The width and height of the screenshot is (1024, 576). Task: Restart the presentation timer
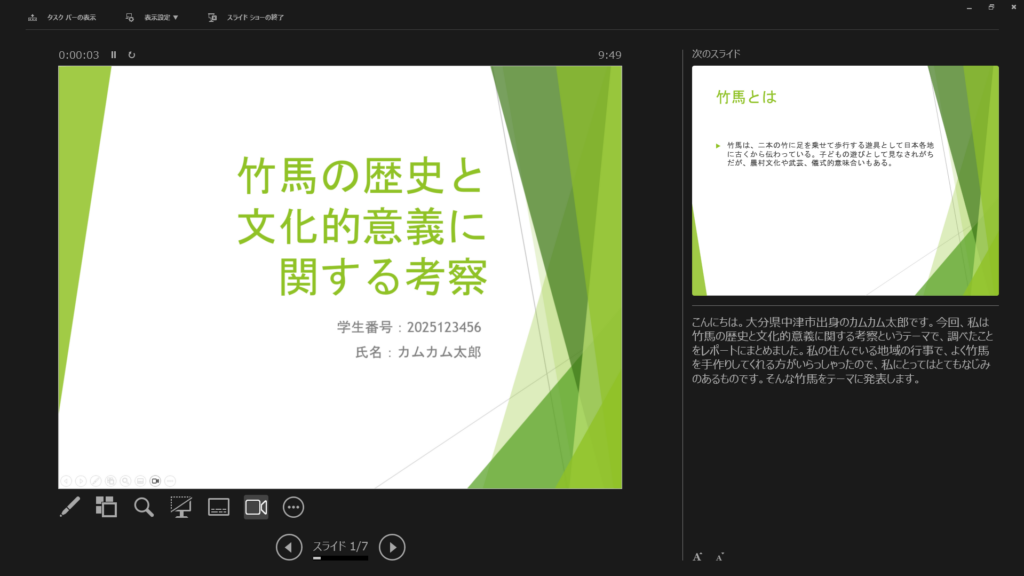coord(132,55)
